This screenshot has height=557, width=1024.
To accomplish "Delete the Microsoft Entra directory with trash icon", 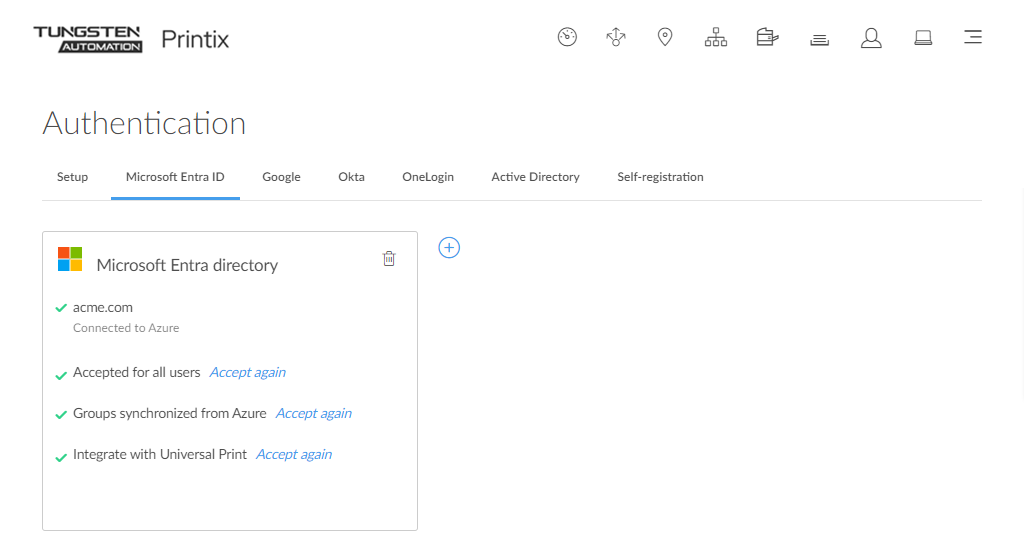I will [x=389, y=259].
